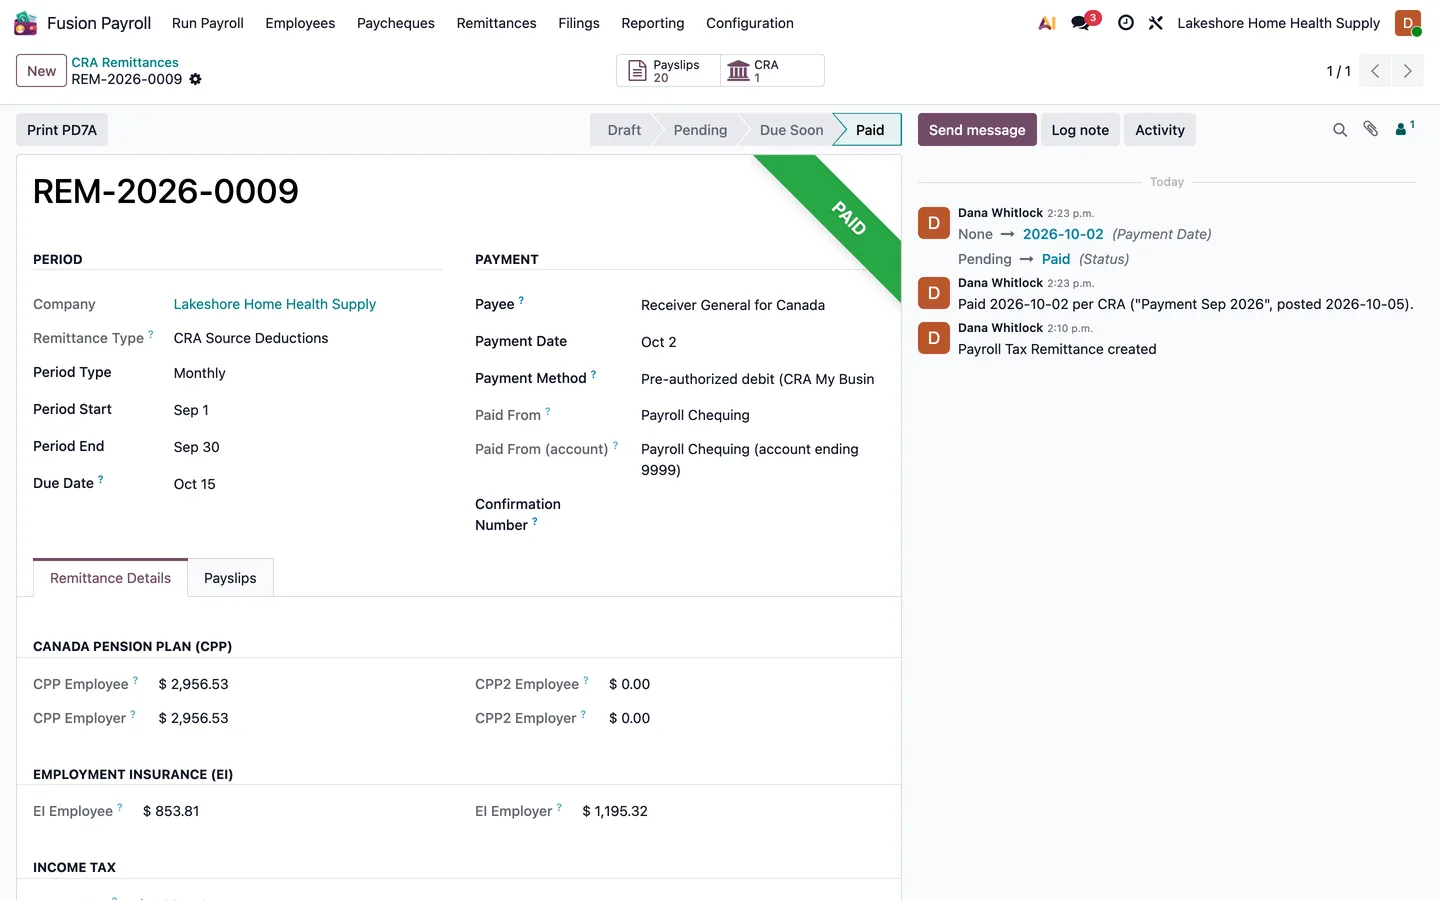The height and width of the screenshot is (900, 1440).
Task: Open the record actions gear icon
Action: tap(196, 79)
